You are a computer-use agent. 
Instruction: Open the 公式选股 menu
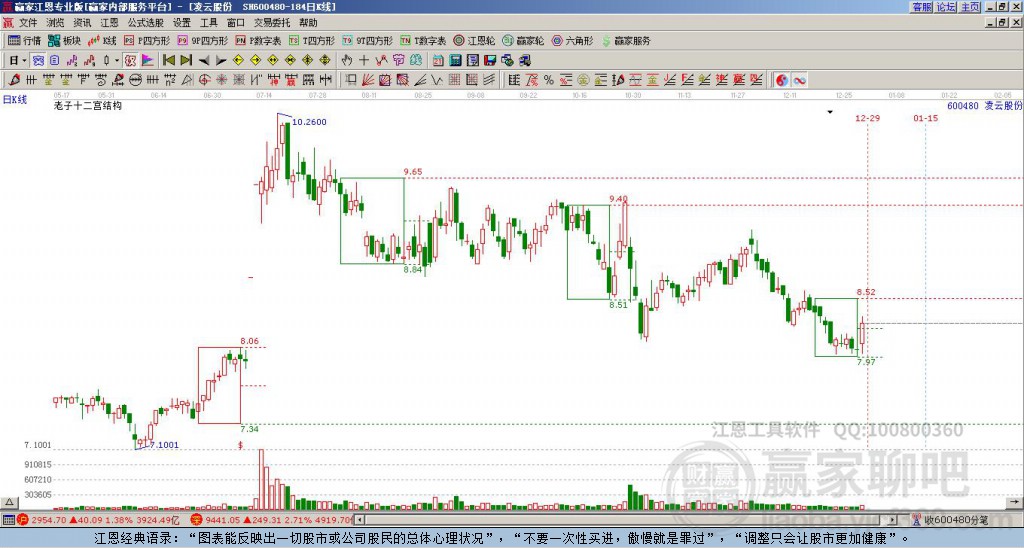[x=146, y=23]
